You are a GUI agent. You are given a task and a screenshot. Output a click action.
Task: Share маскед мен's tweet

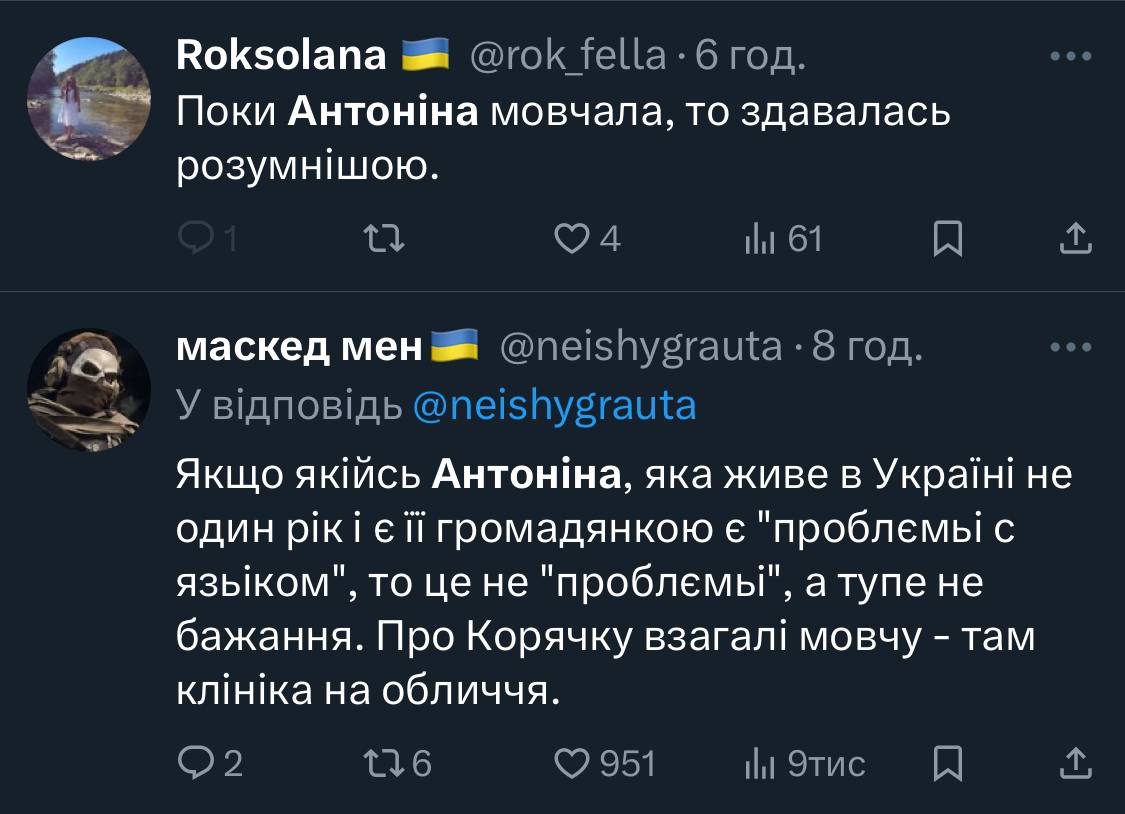click(x=1075, y=764)
